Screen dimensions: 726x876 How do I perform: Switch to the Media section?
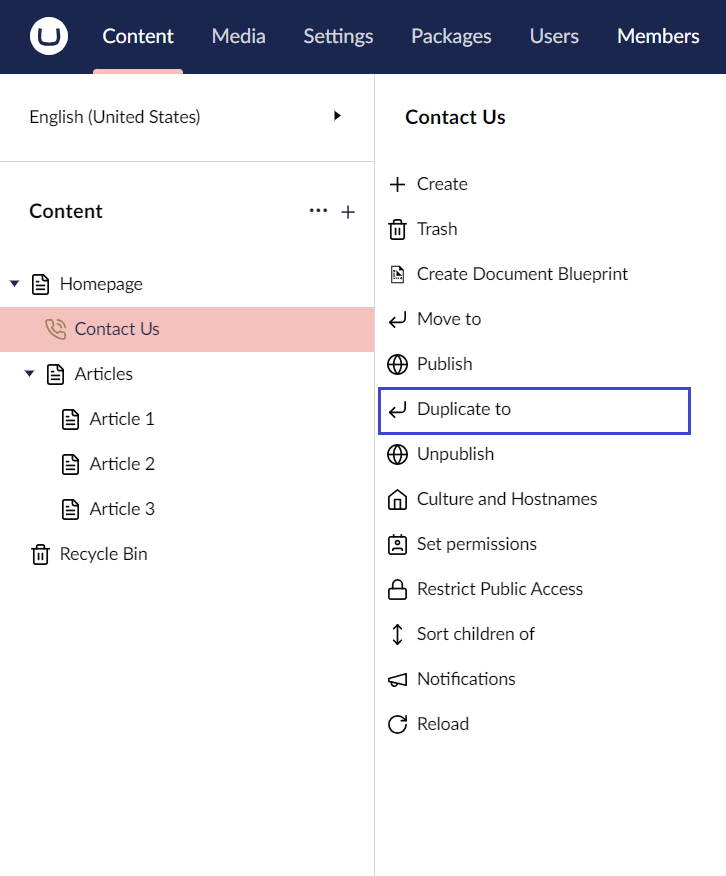click(x=238, y=36)
